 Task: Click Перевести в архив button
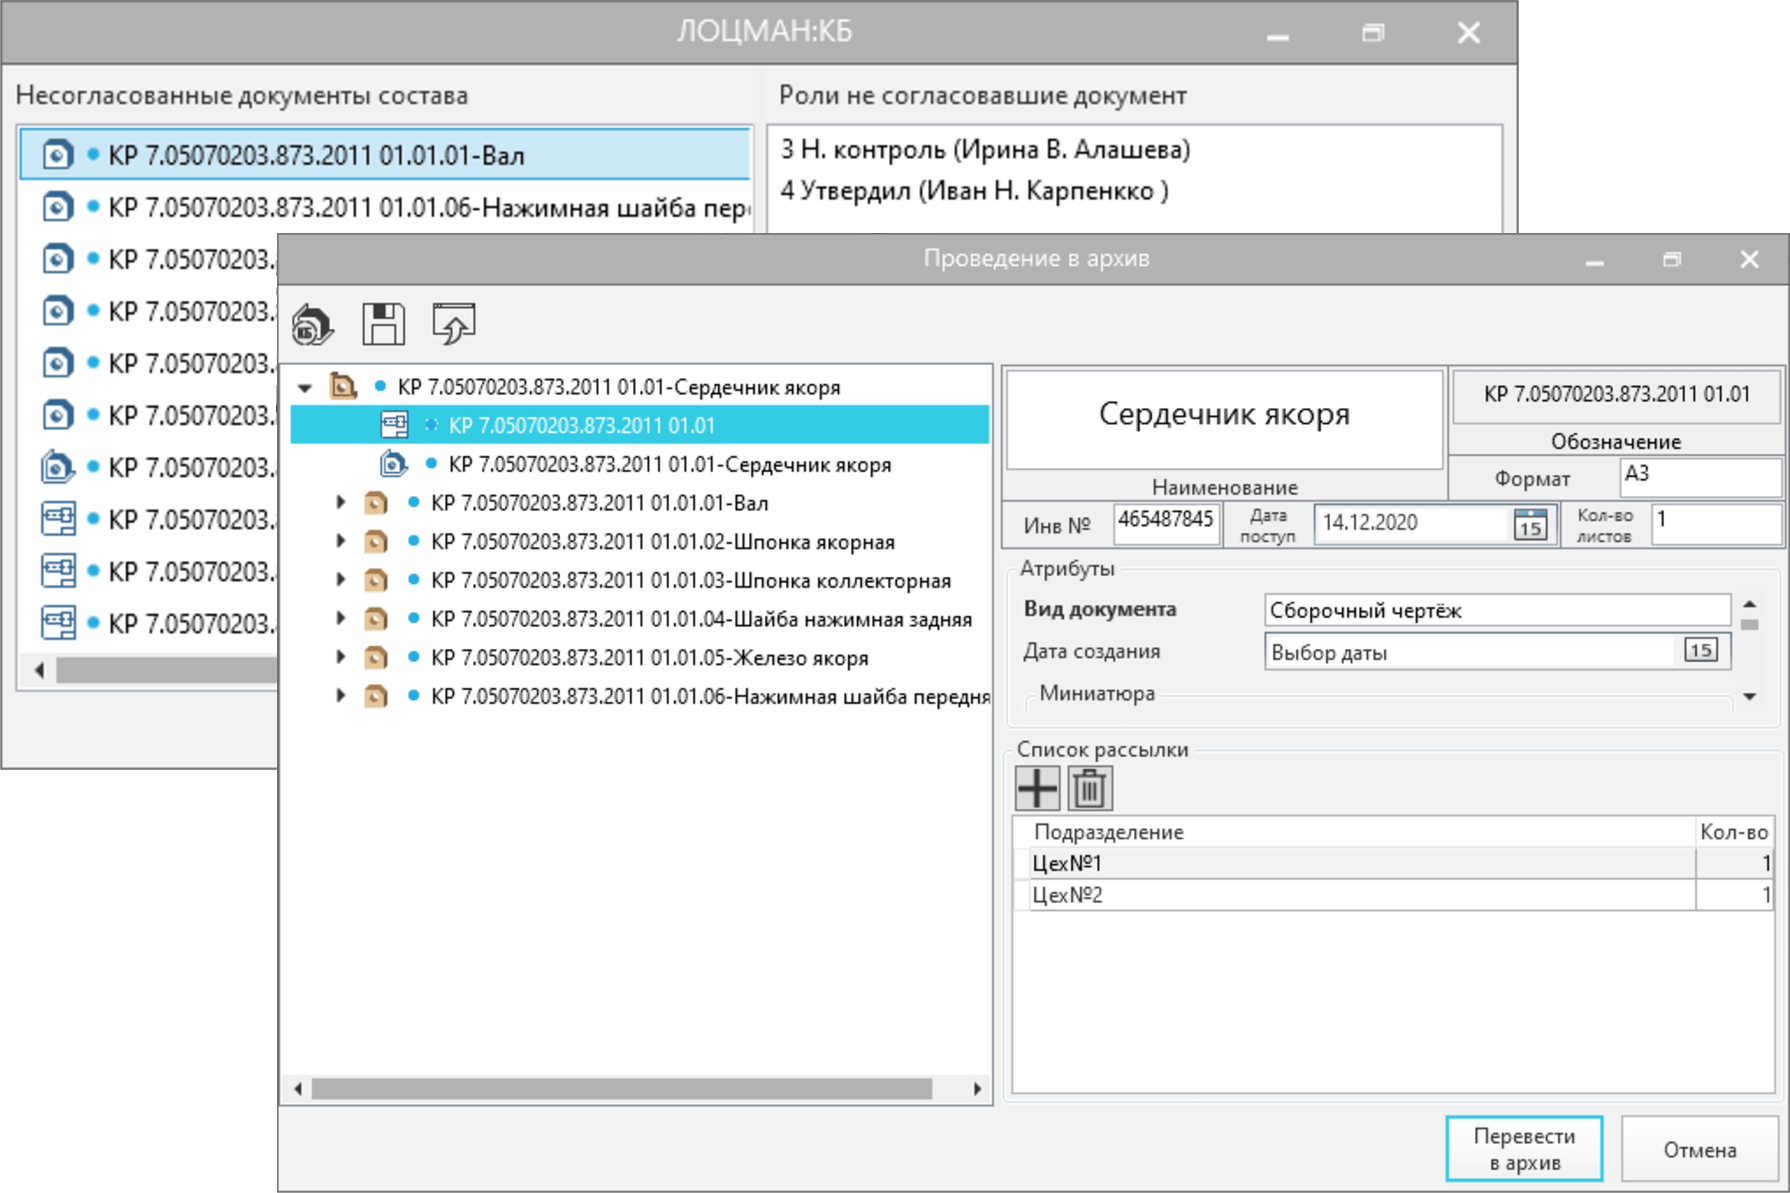click(x=1524, y=1149)
